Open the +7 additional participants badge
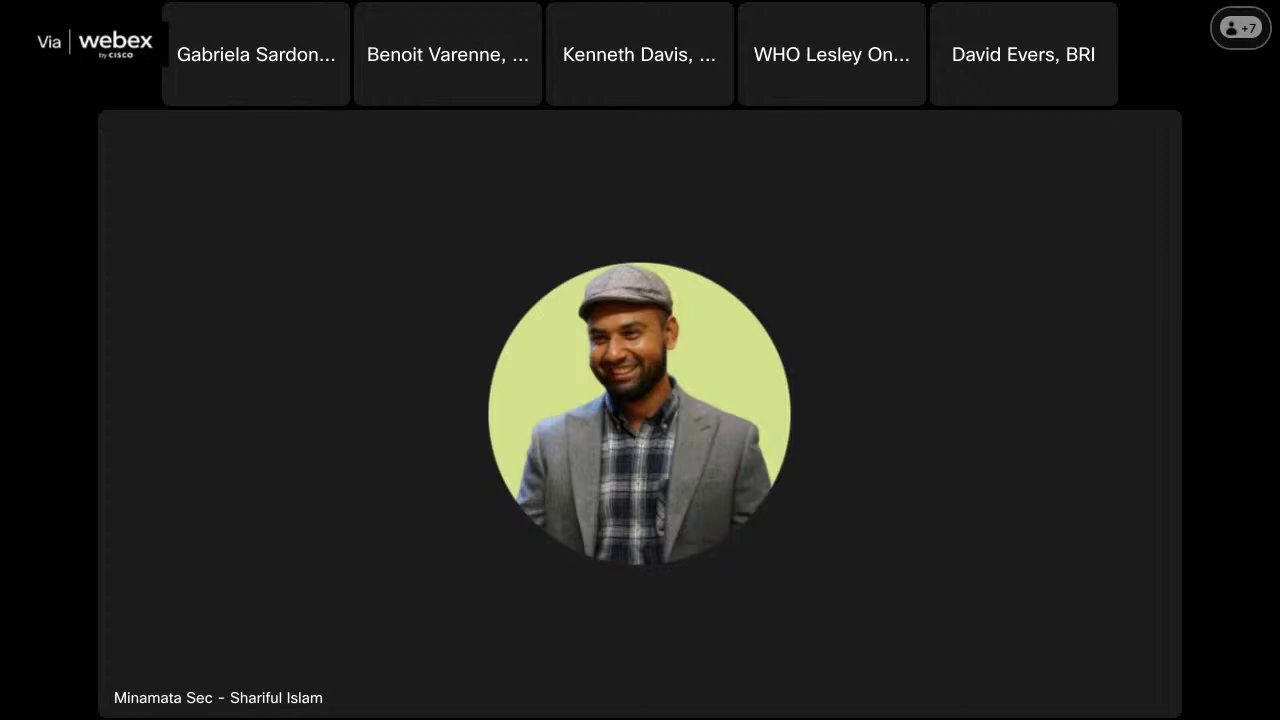The image size is (1280, 720). click(x=1240, y=28)
